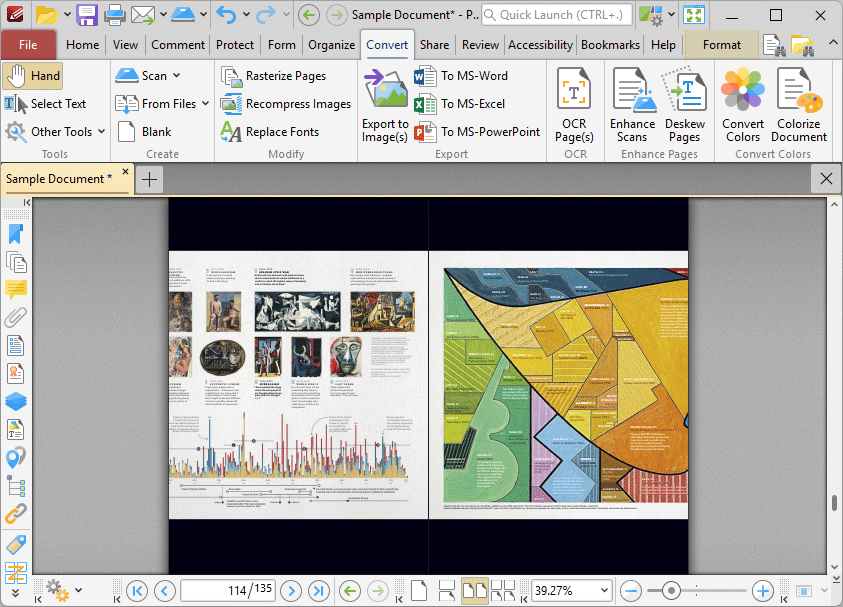
Task: Switch to the Protect tab
Action: [x=234, y=45]
